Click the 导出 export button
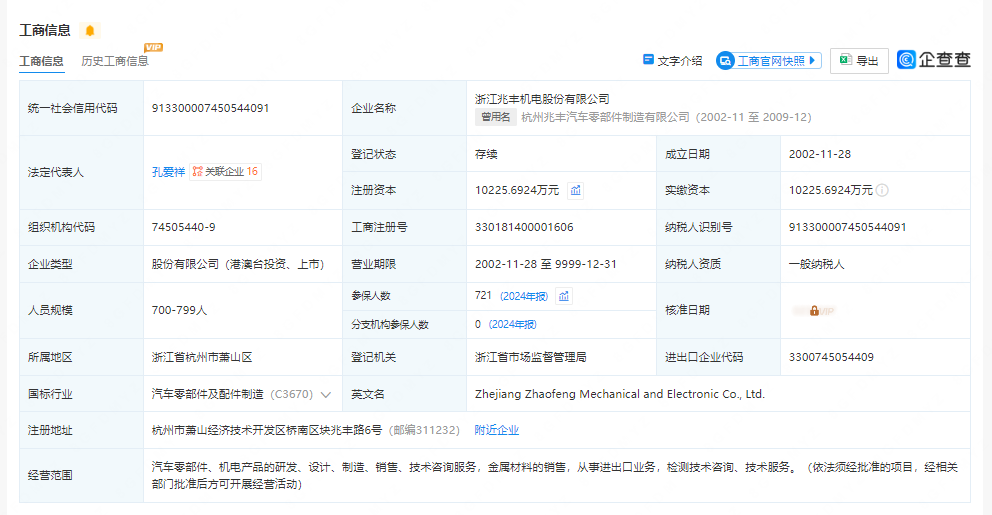Screen dimensions: 992x515 859,61
